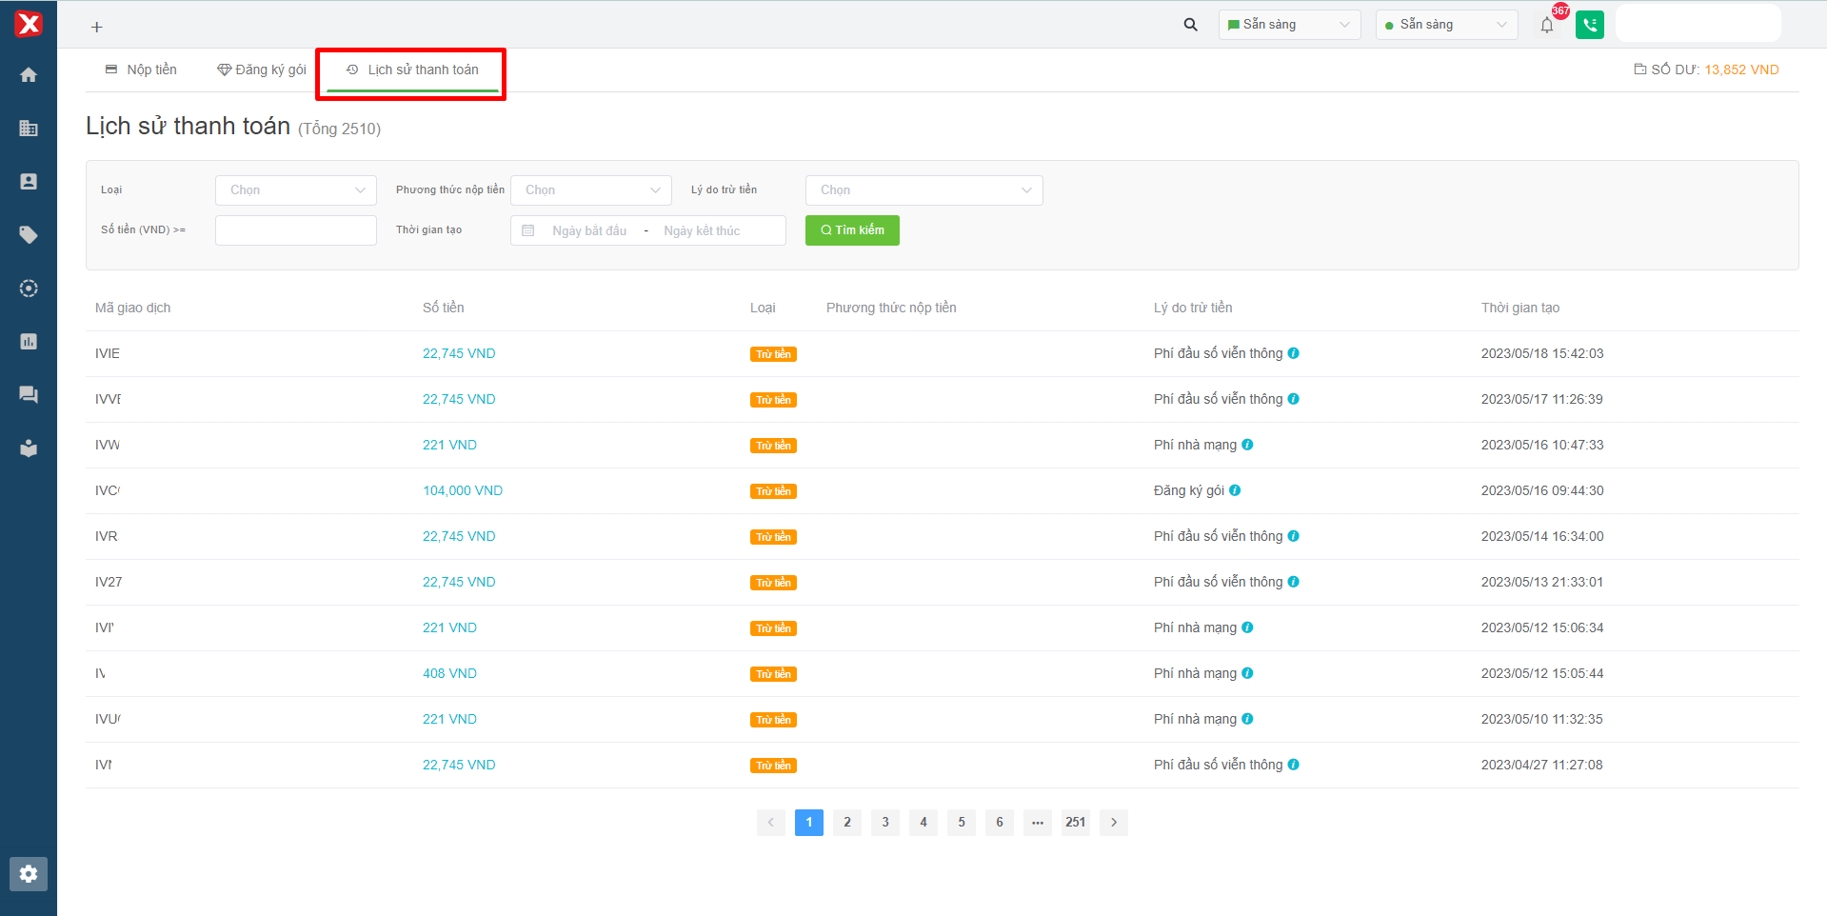Viewport: 1831px width, 916px height.
Task: Click the Ngày bắt đầu date field
Action: coord(589,231)
